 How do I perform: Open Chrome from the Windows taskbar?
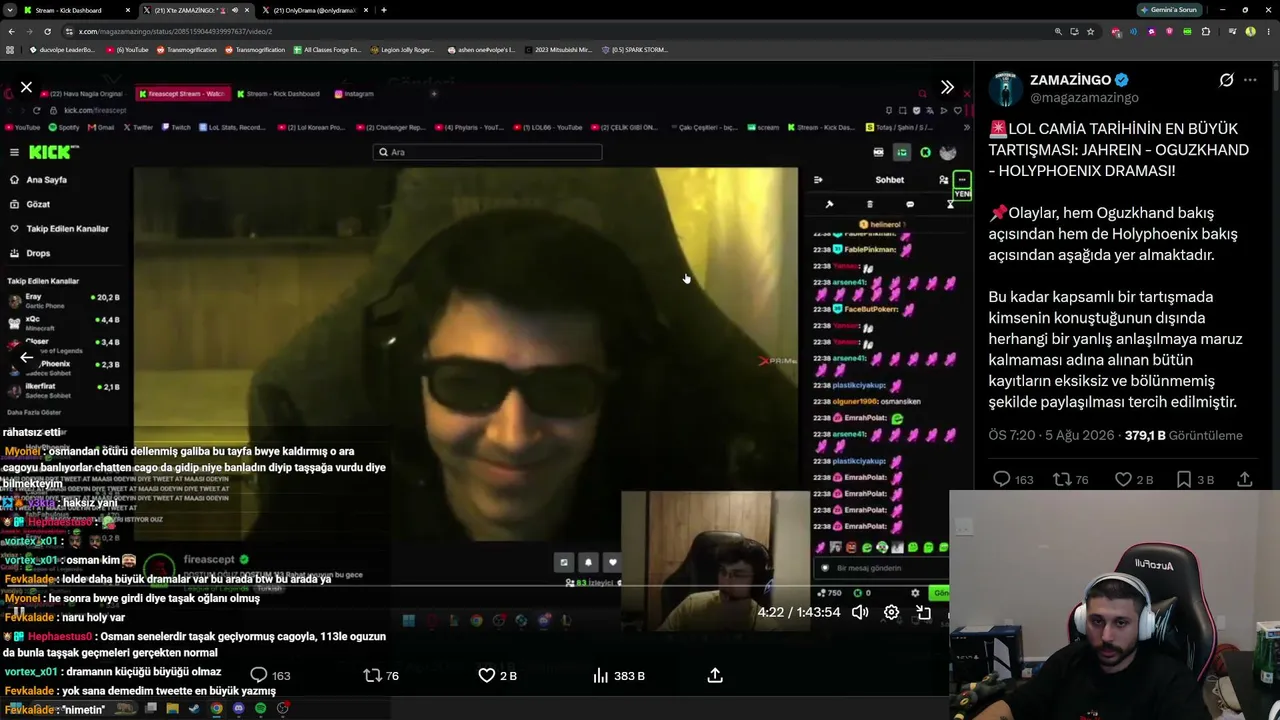pyautogui.click(x=217, y=708)
